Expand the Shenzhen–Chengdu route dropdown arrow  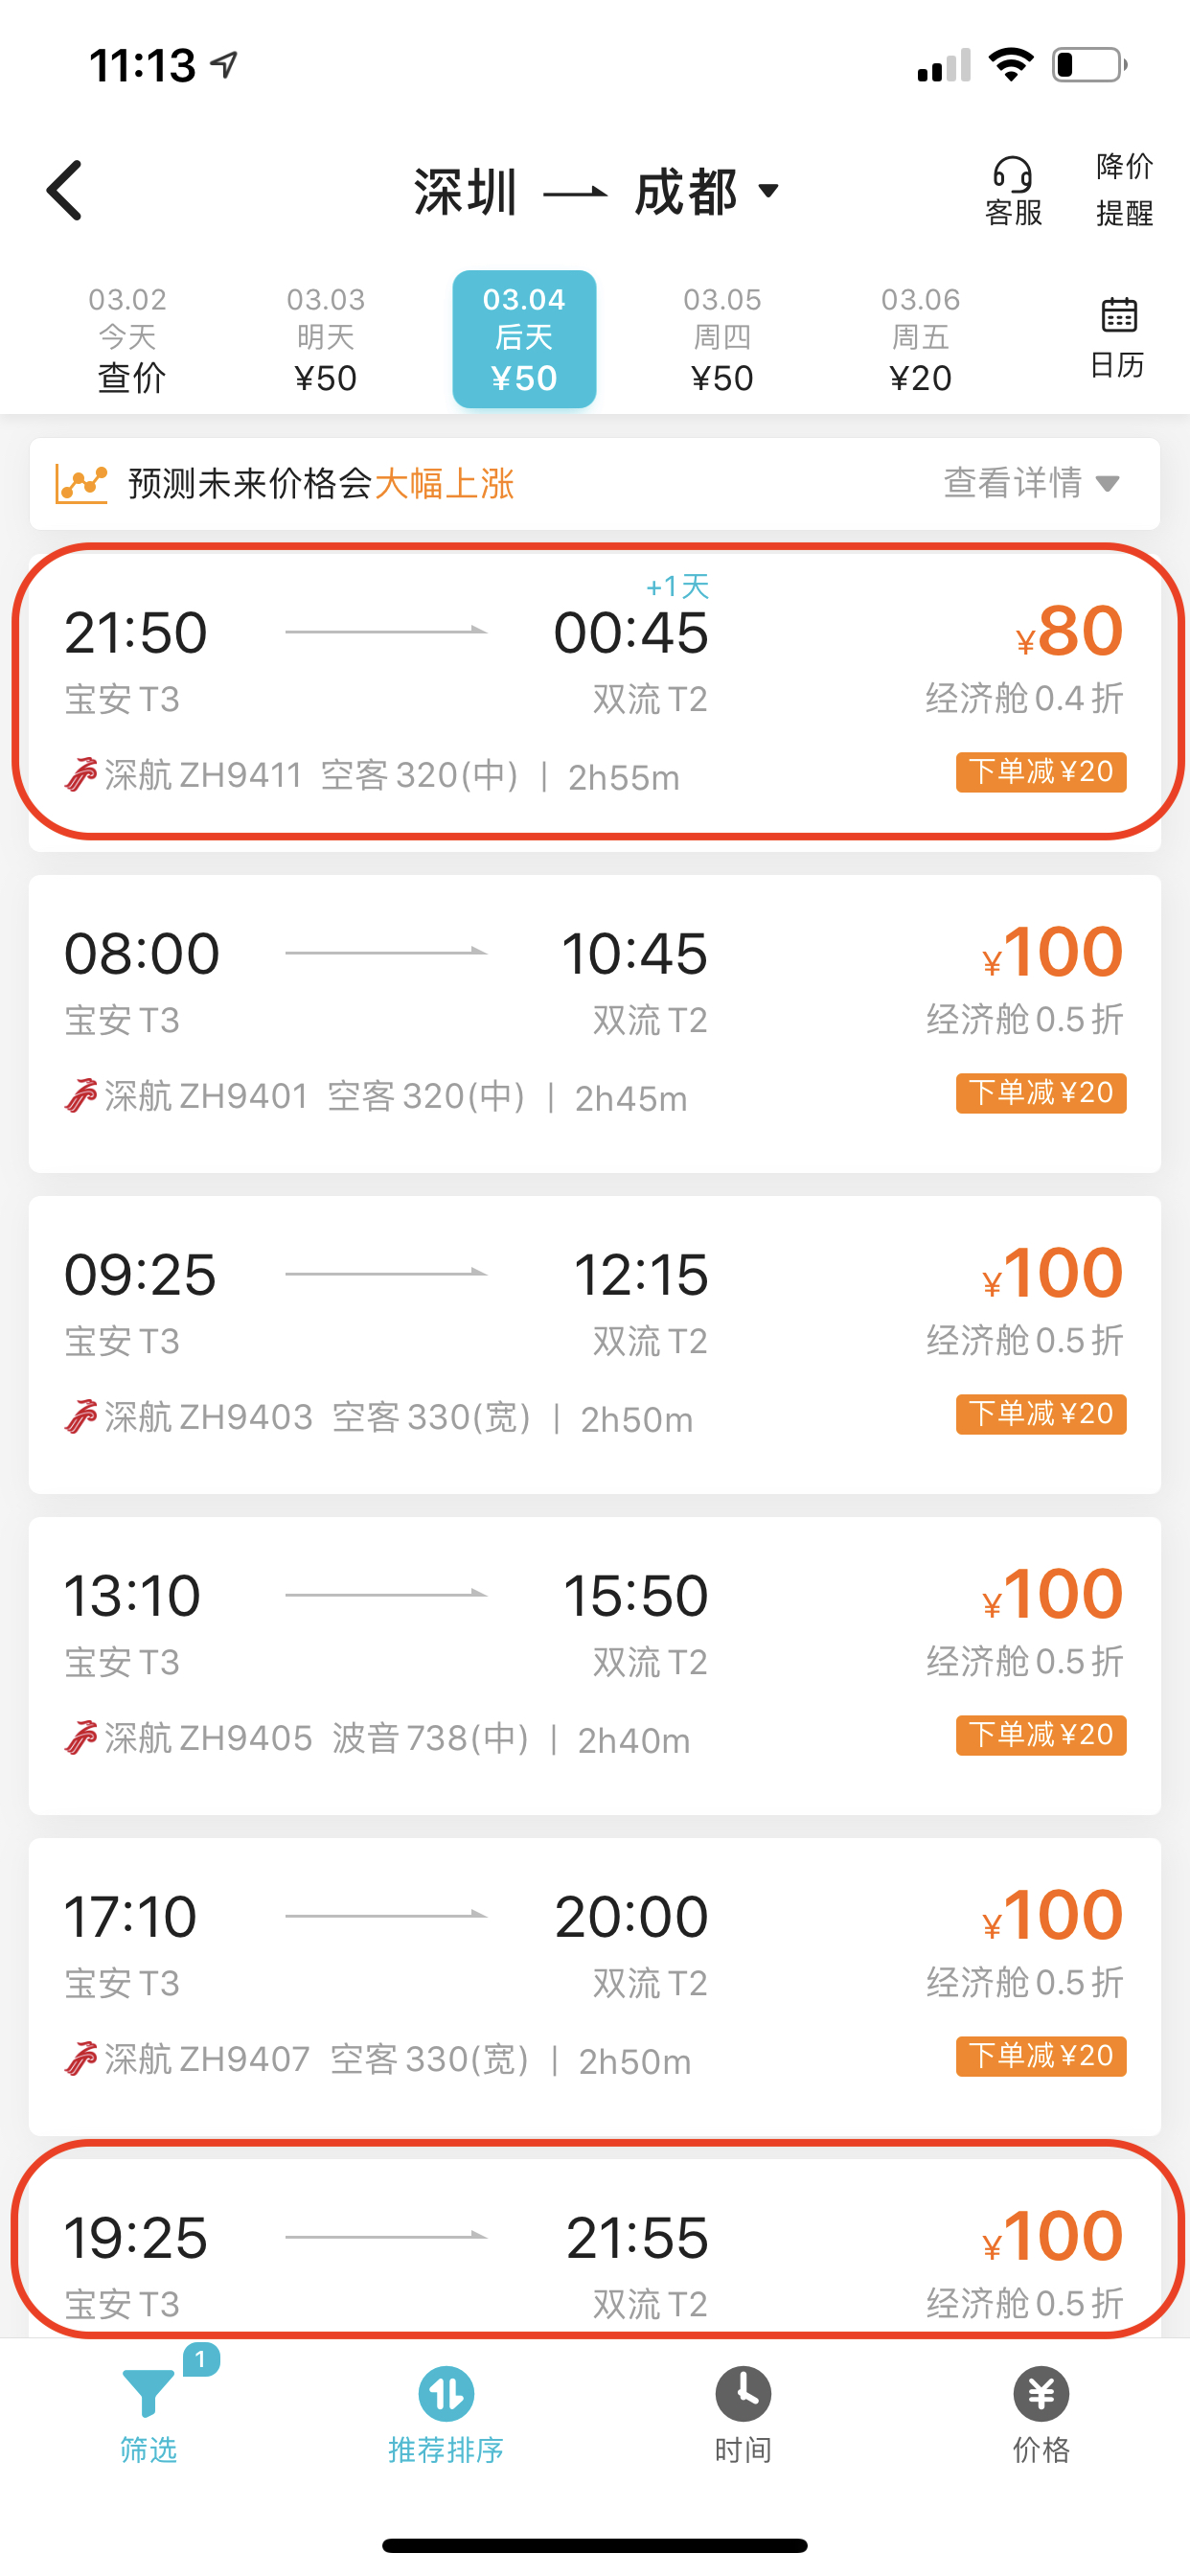point(768,190)
